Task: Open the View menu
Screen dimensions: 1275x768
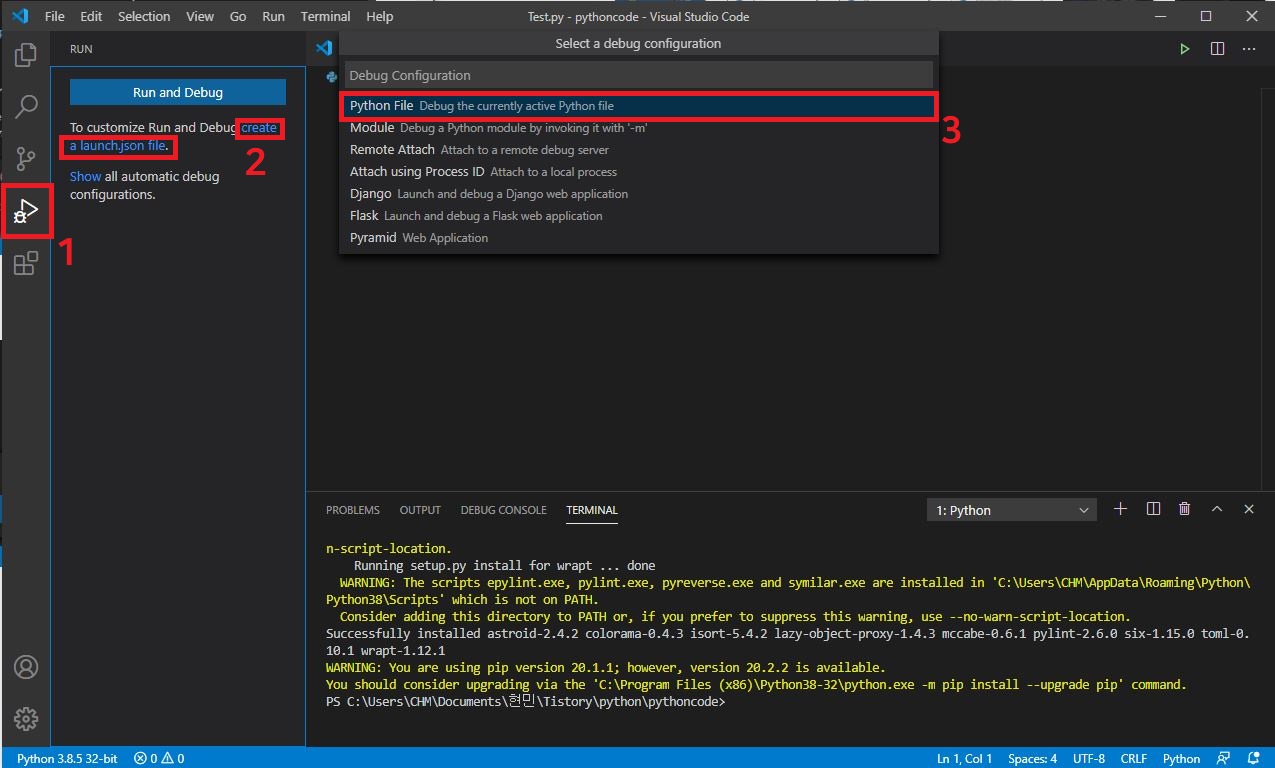Action: (x=200, y=17)
